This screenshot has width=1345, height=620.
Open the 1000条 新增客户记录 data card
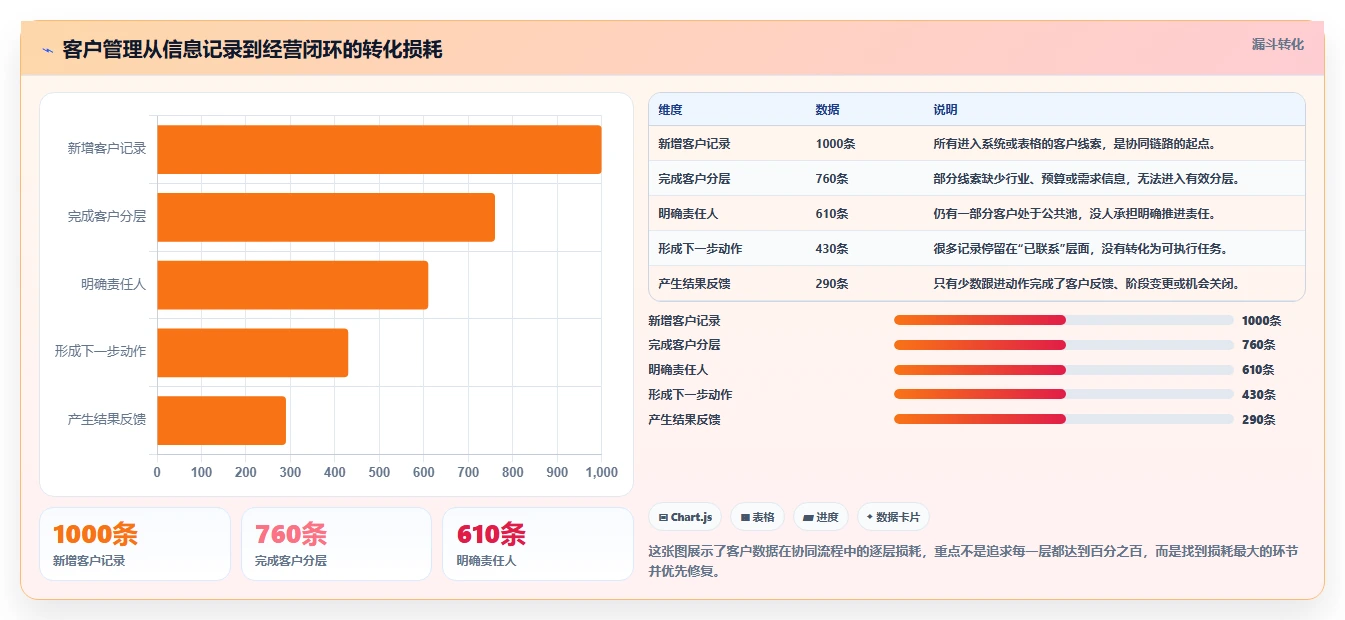[x=135, y=544]
